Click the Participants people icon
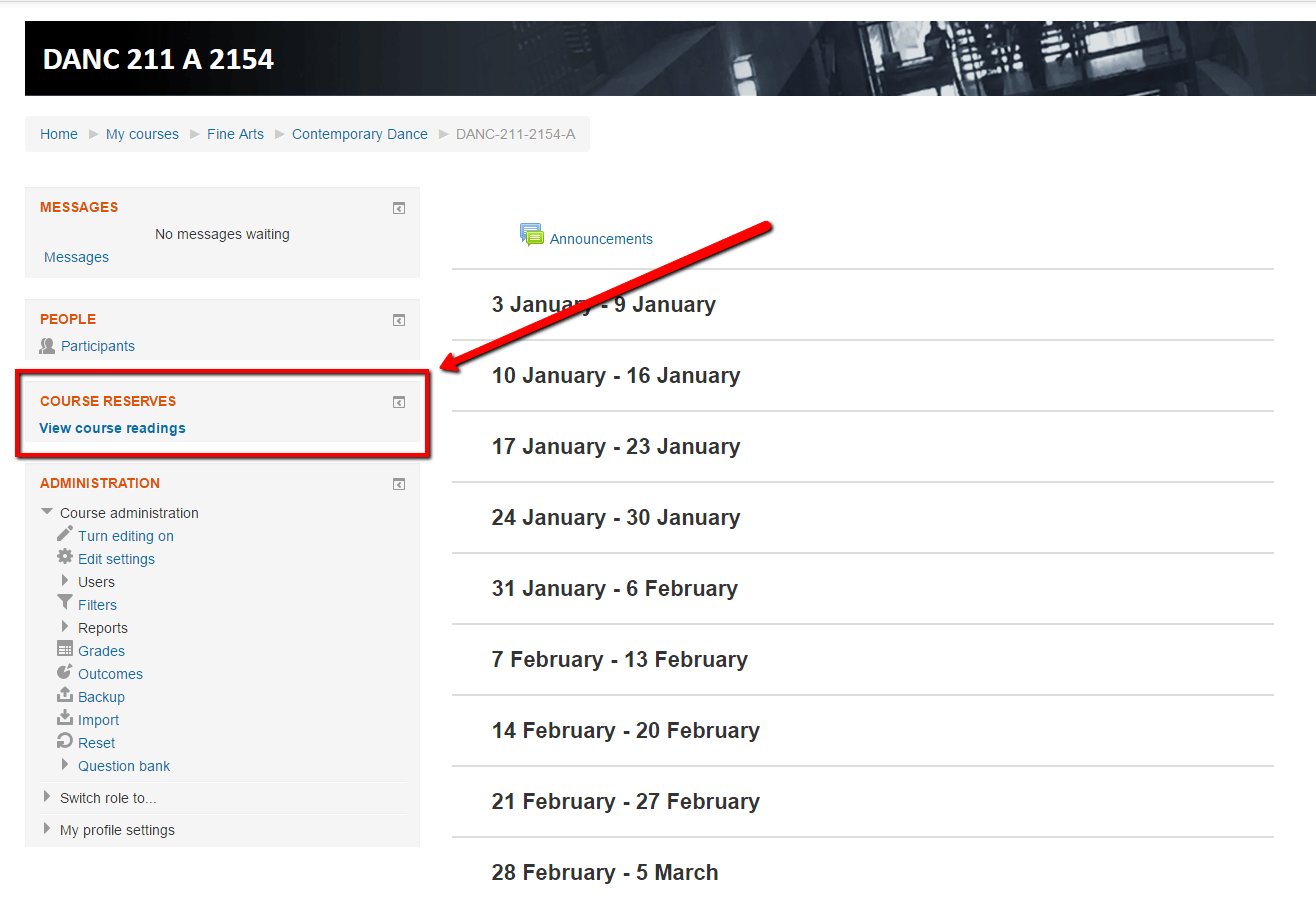The height and width of the screenshot is (903, 1316). pyautogui.click(x=47, y=345)
